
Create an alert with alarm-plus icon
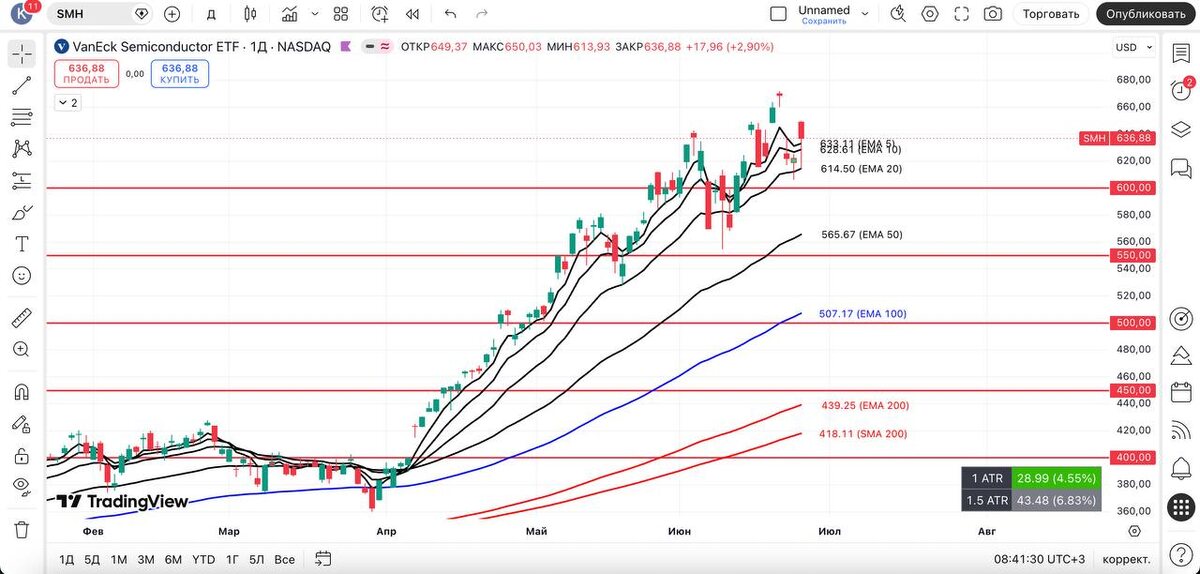pos(380,14)
